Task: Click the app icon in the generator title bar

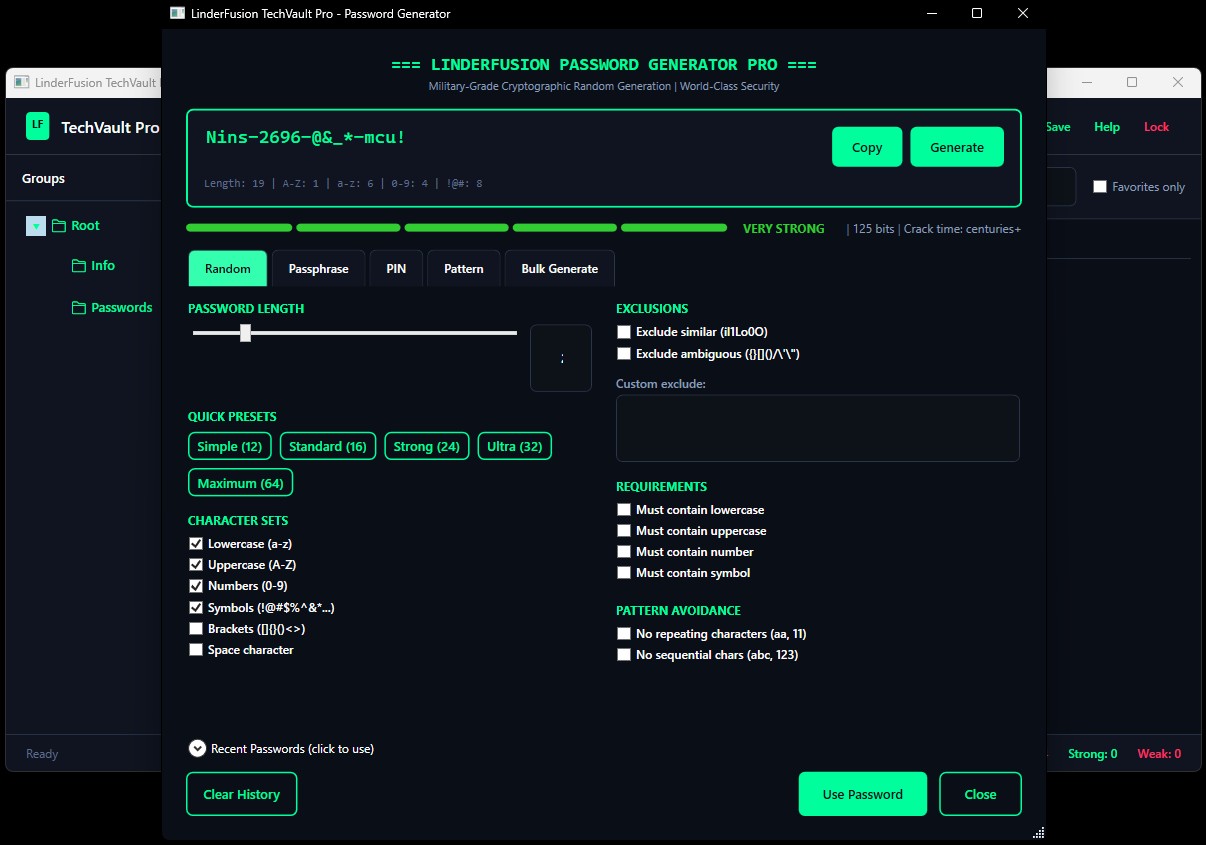Action: click(x=177, y=13)
